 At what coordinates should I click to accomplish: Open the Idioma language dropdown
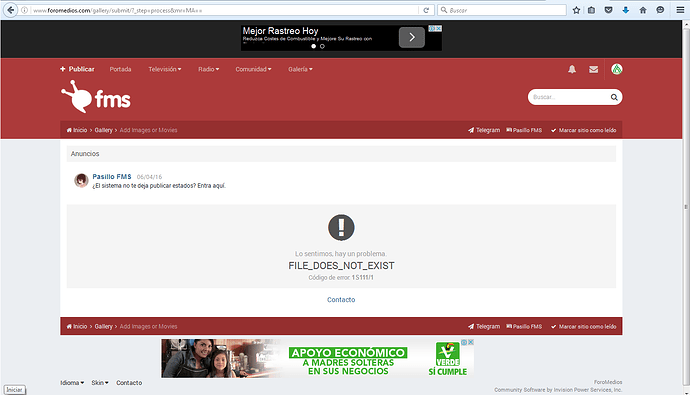coord(72,383)
